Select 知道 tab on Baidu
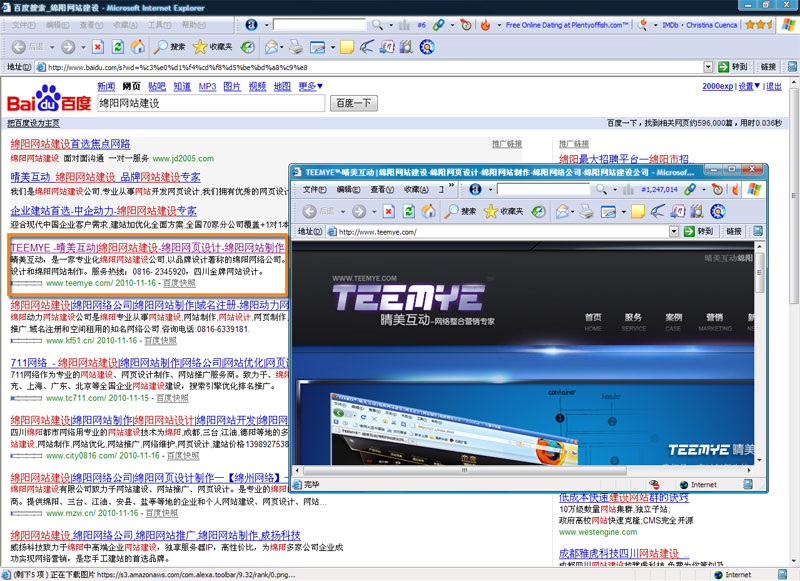The image size is (800, 581). (182, 86)
